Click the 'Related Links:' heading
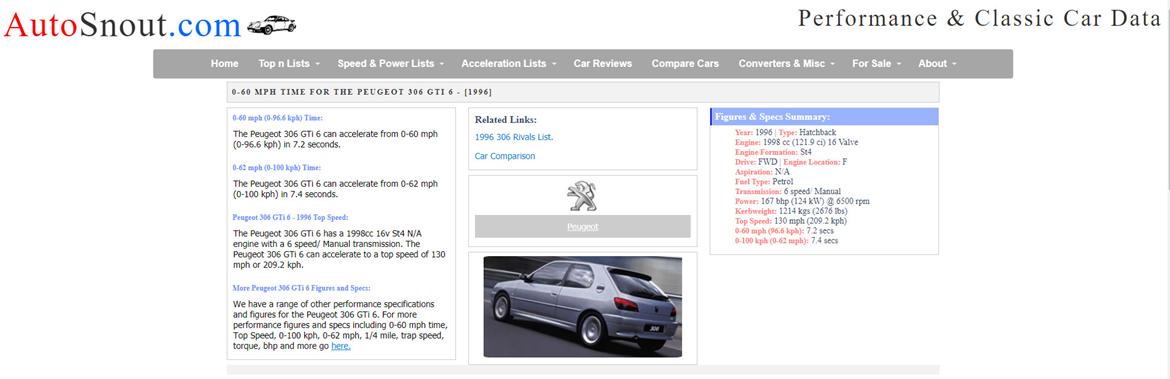Viewport: 1170px width, 379px height. pos(506,119)
